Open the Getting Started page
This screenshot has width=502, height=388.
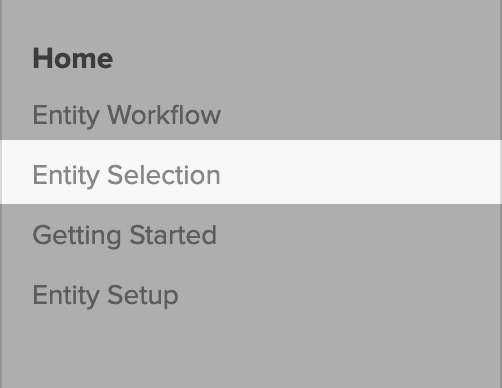(125, 236)
